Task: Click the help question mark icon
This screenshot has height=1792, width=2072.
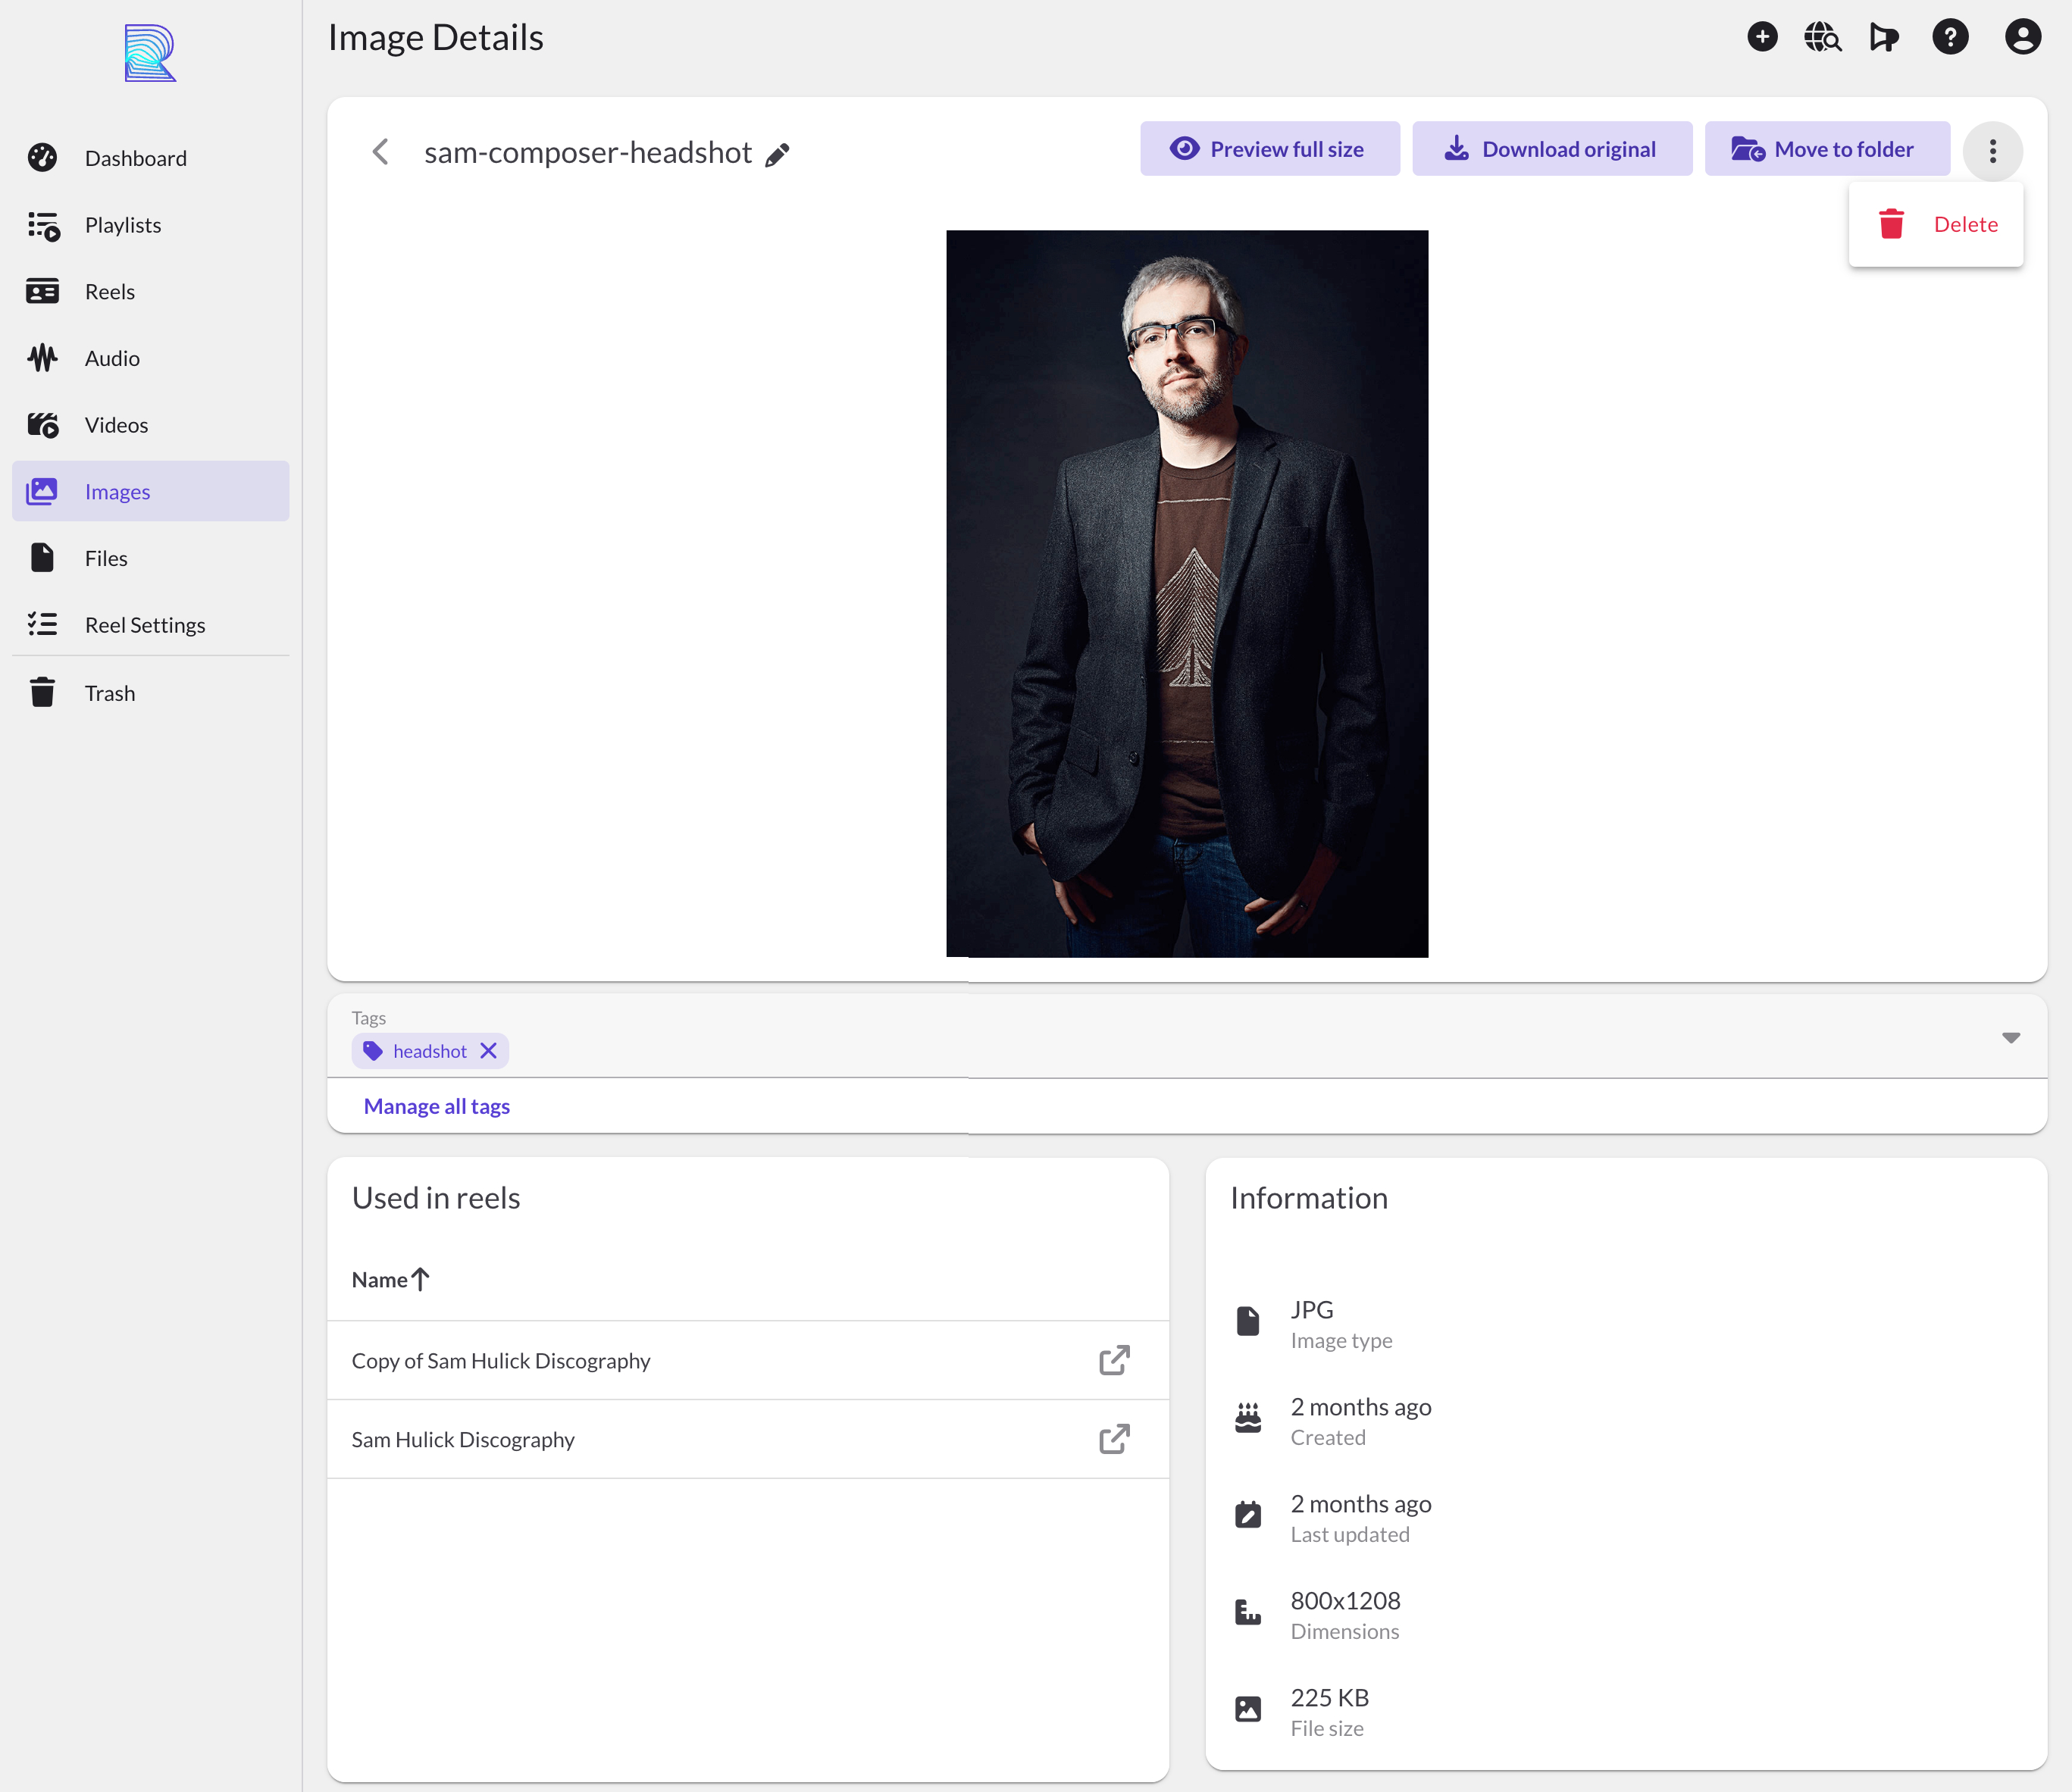Action: click(1950, 38)
